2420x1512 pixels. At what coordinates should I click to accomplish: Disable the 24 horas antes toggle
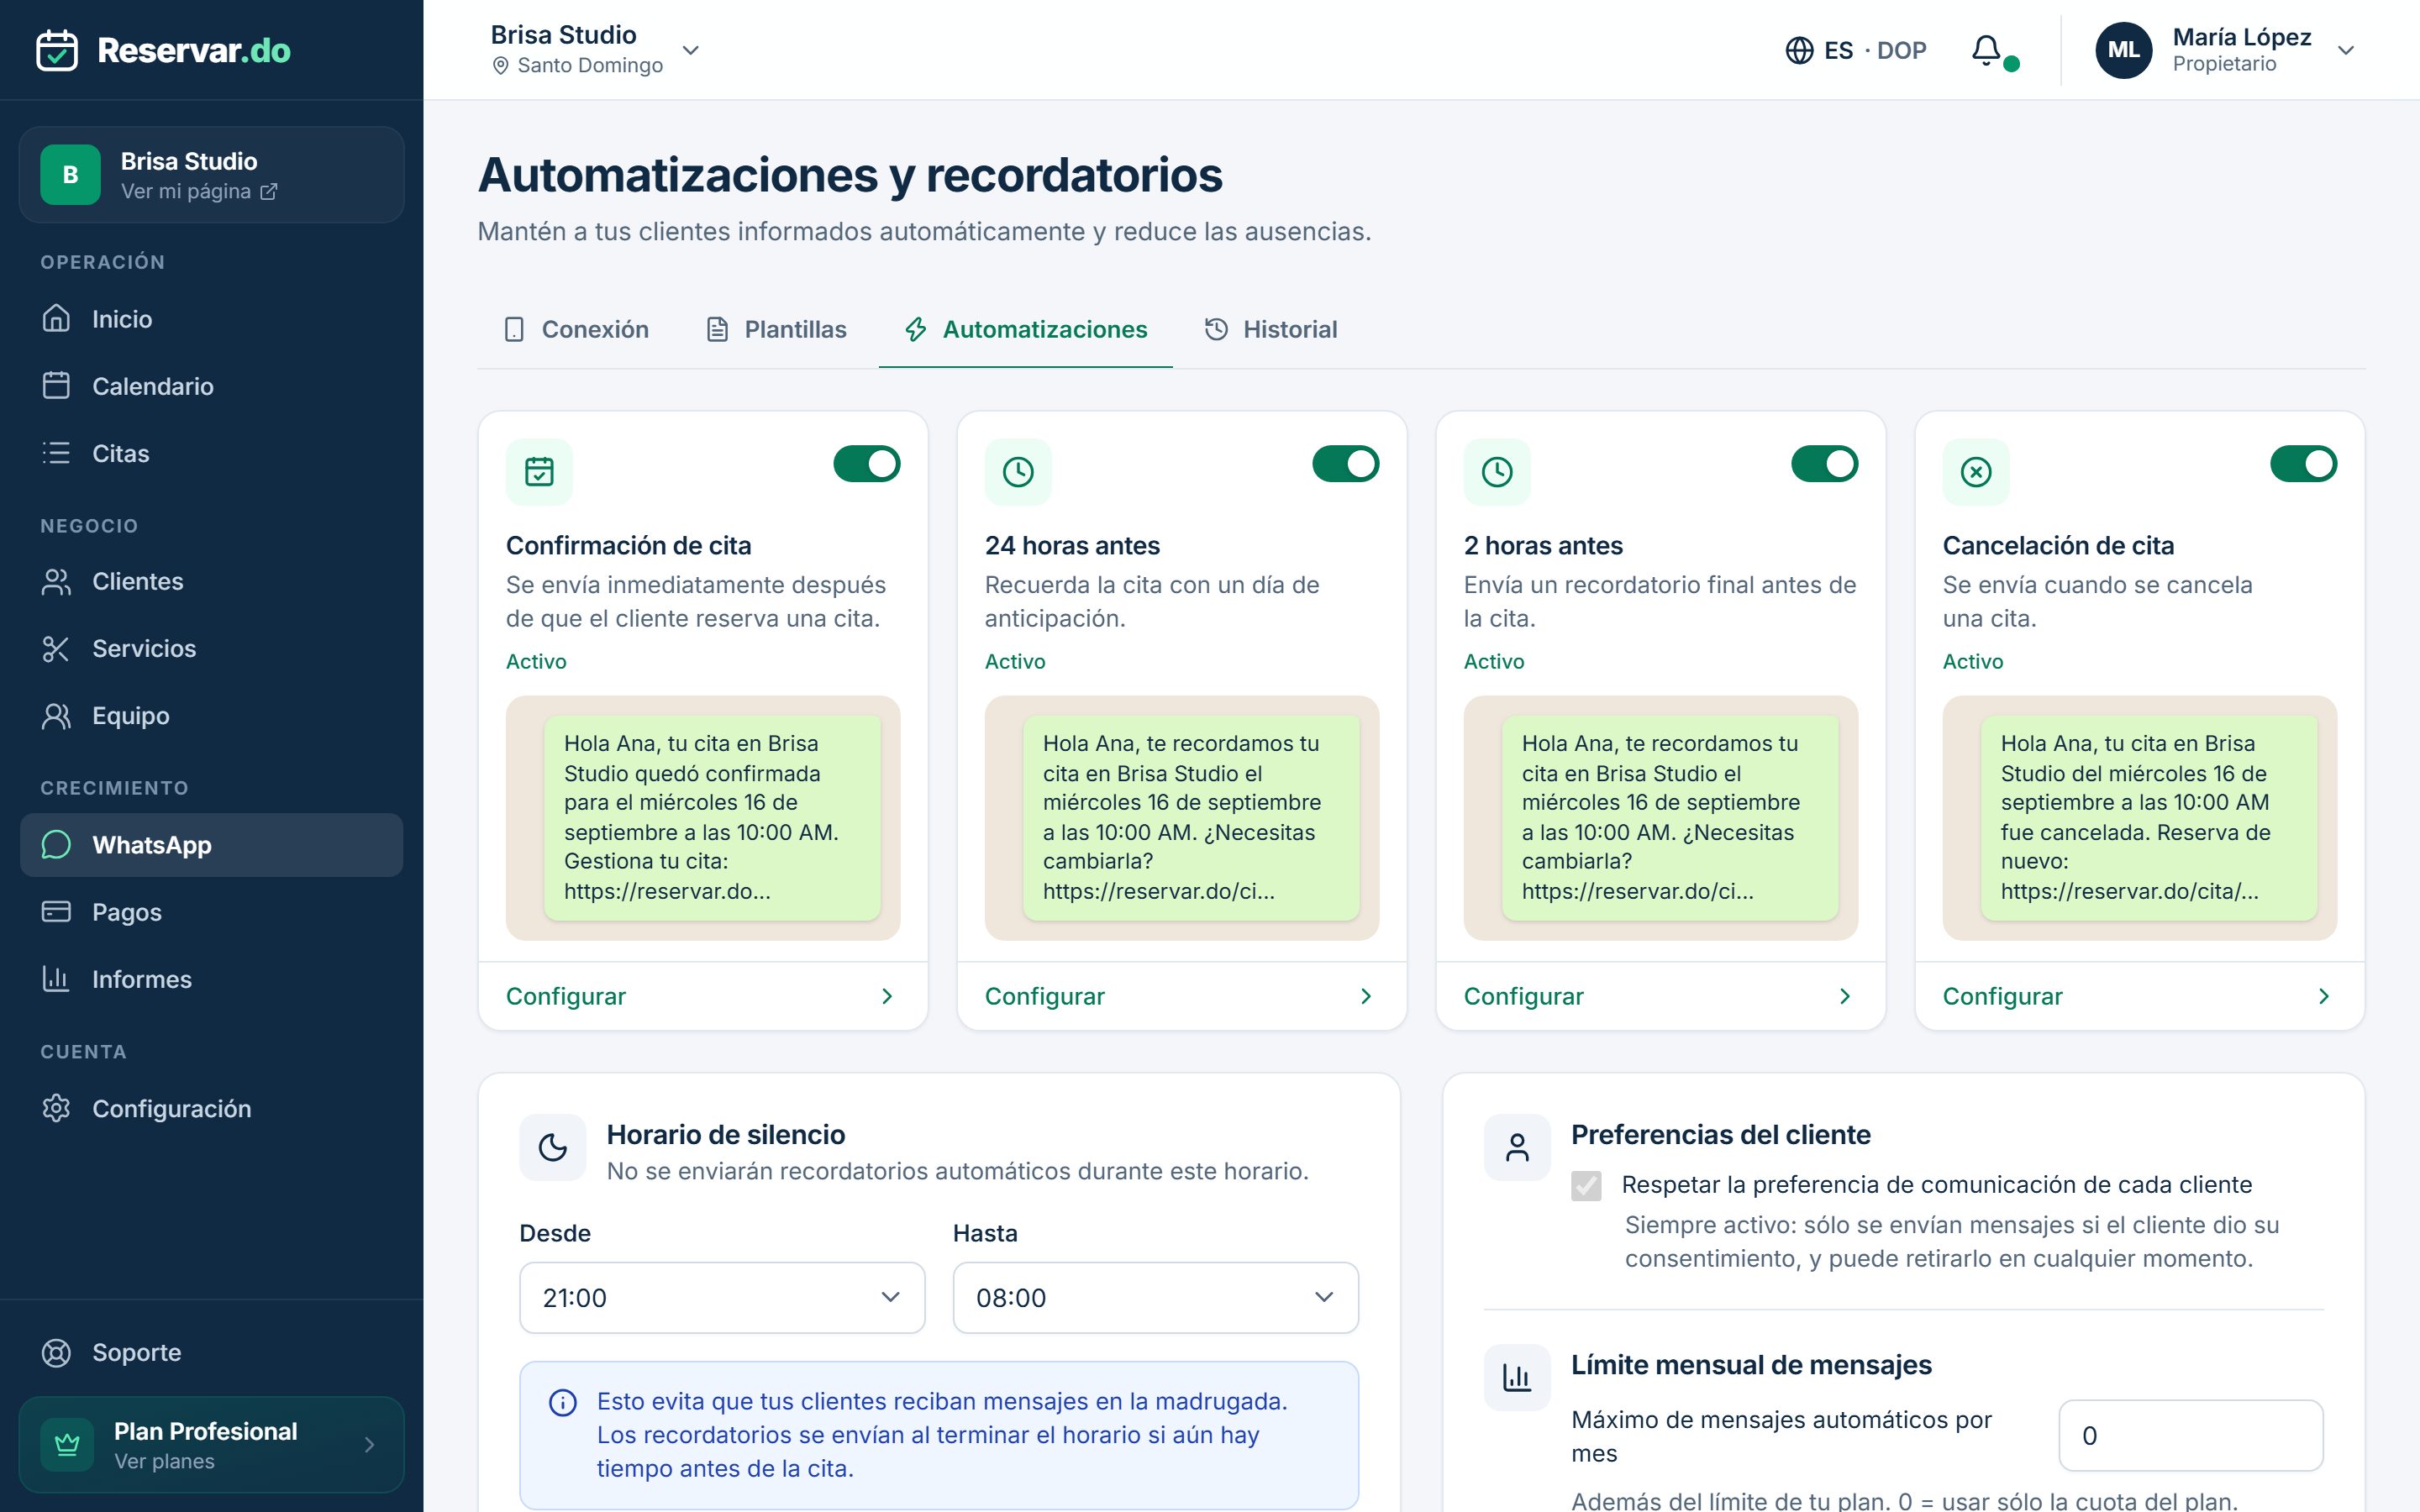tap(1346, 464)
